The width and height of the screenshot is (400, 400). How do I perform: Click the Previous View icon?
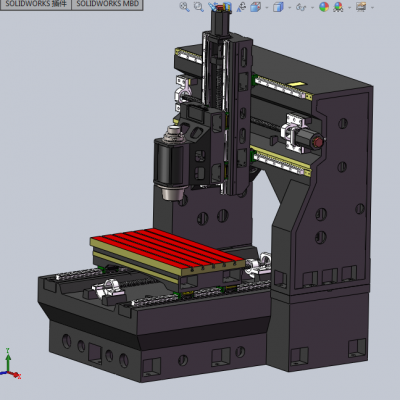pos(212,6)
